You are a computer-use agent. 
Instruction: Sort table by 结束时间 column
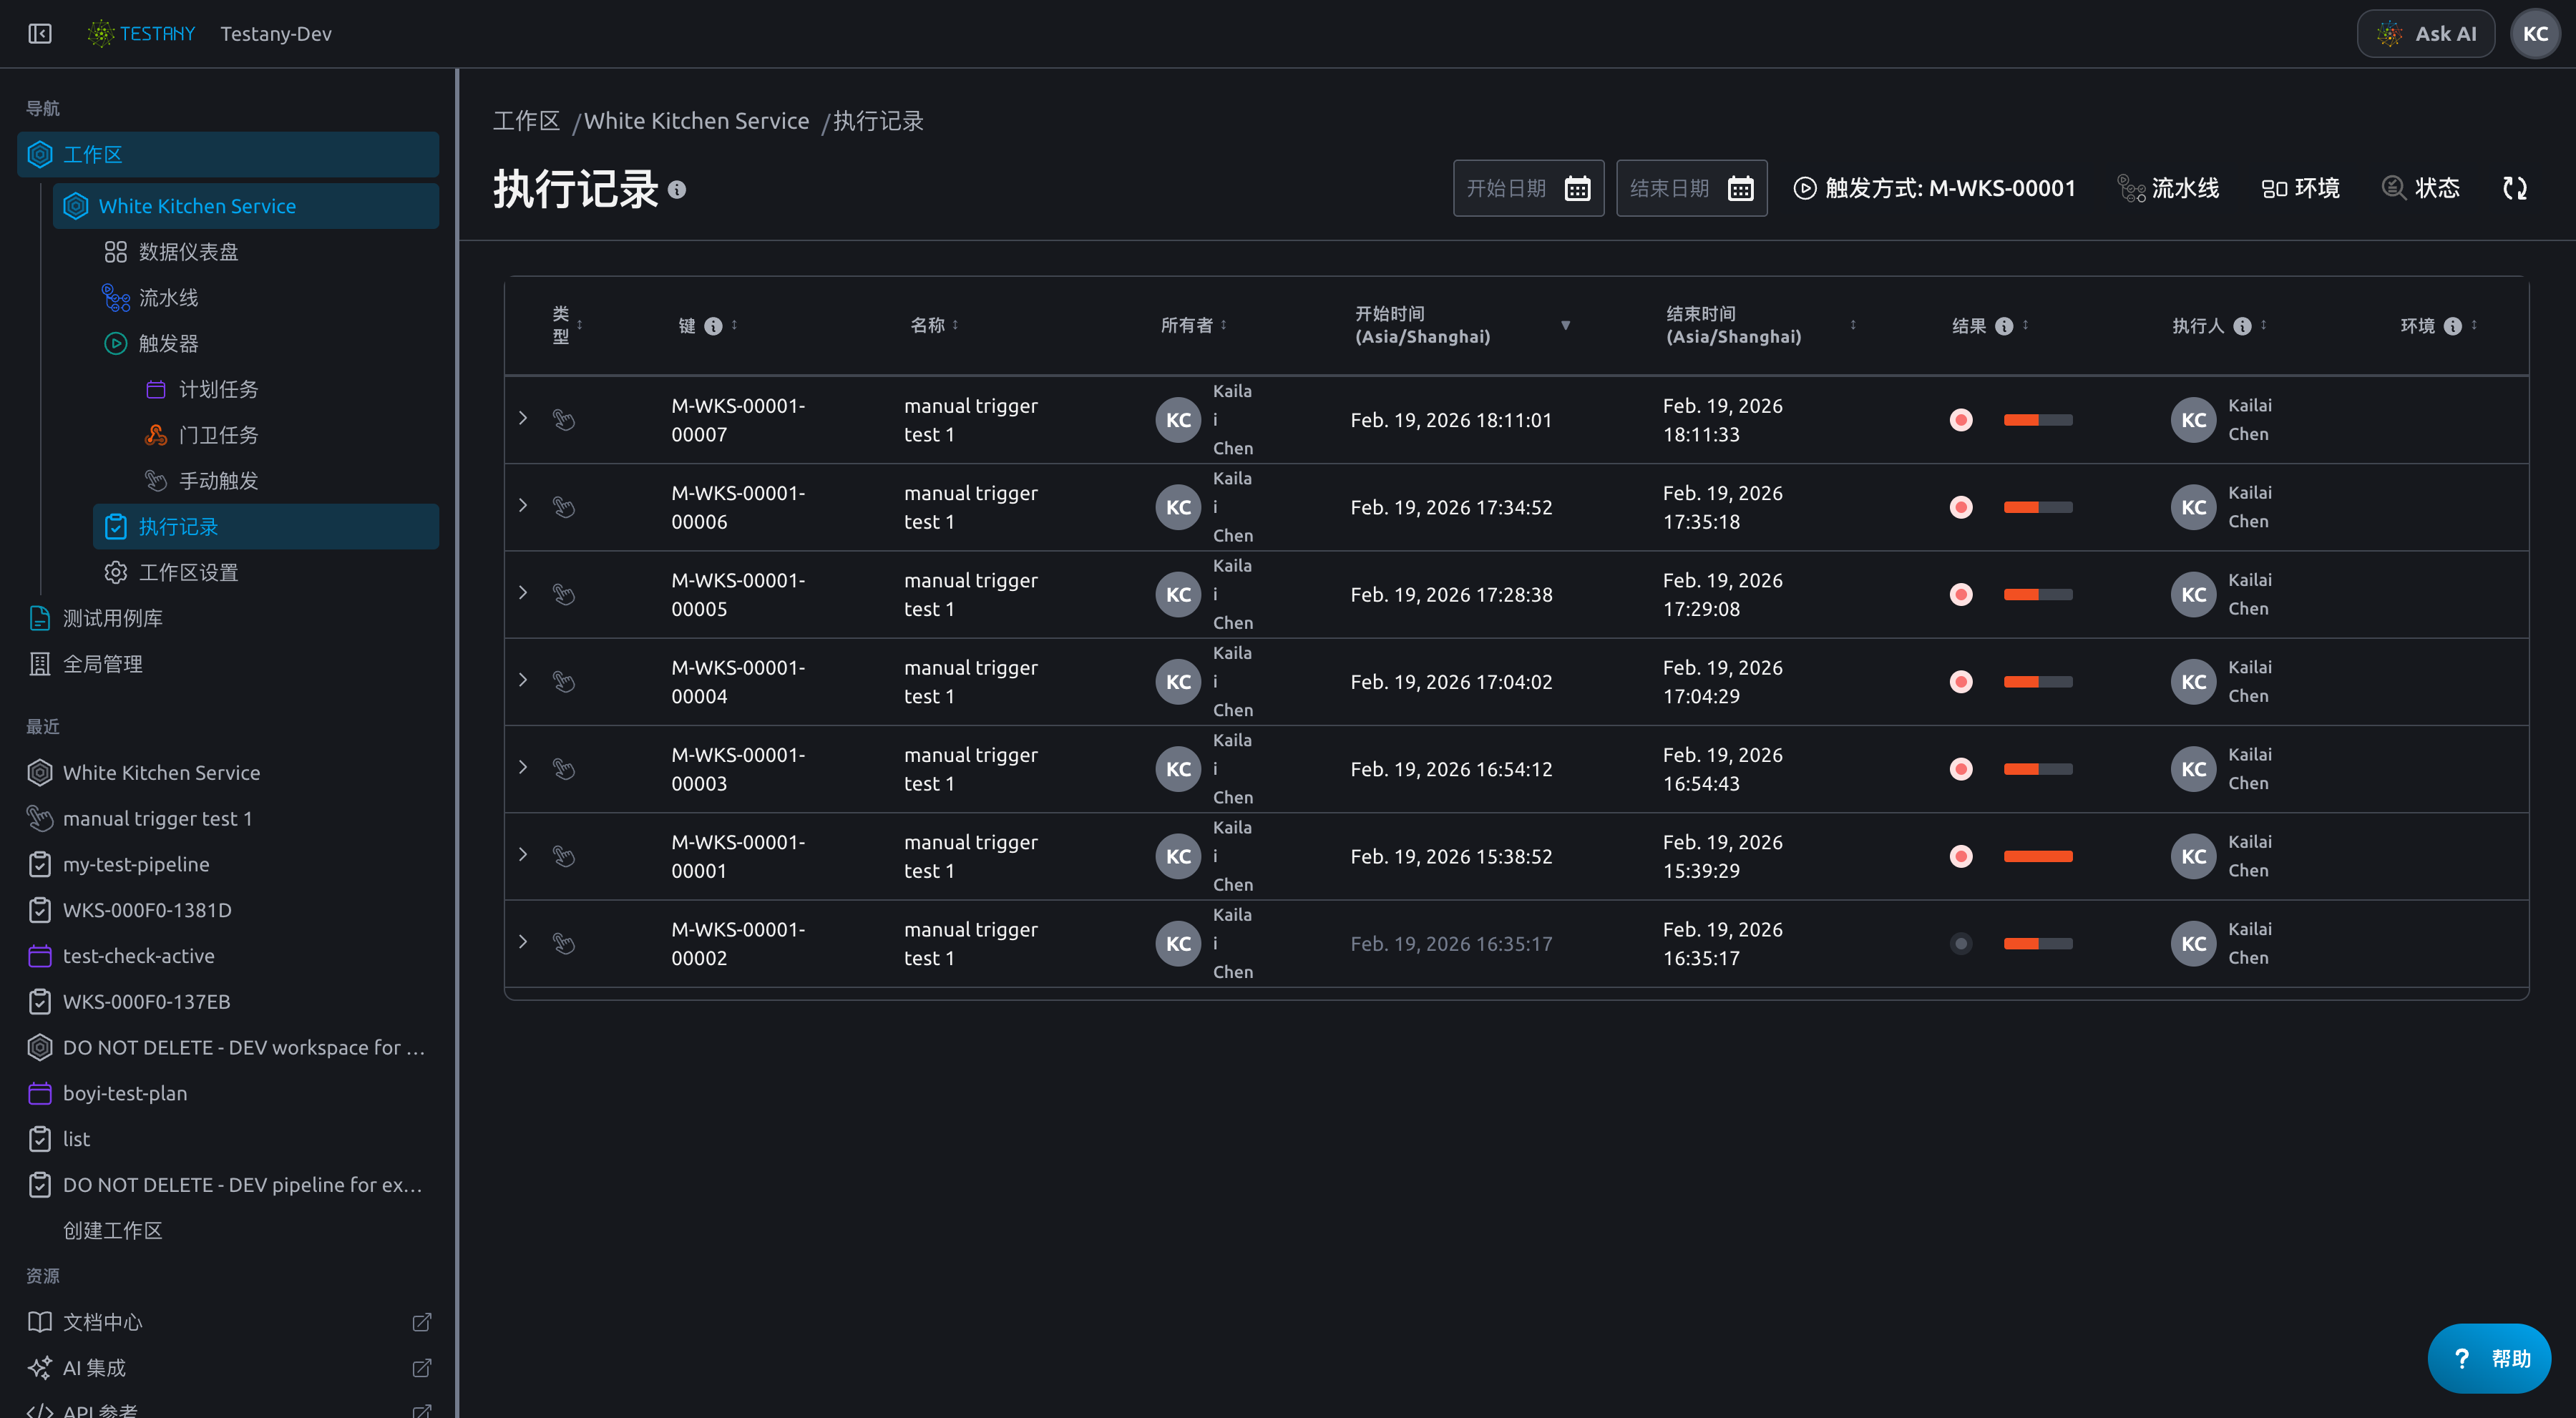coord(1853,325)
